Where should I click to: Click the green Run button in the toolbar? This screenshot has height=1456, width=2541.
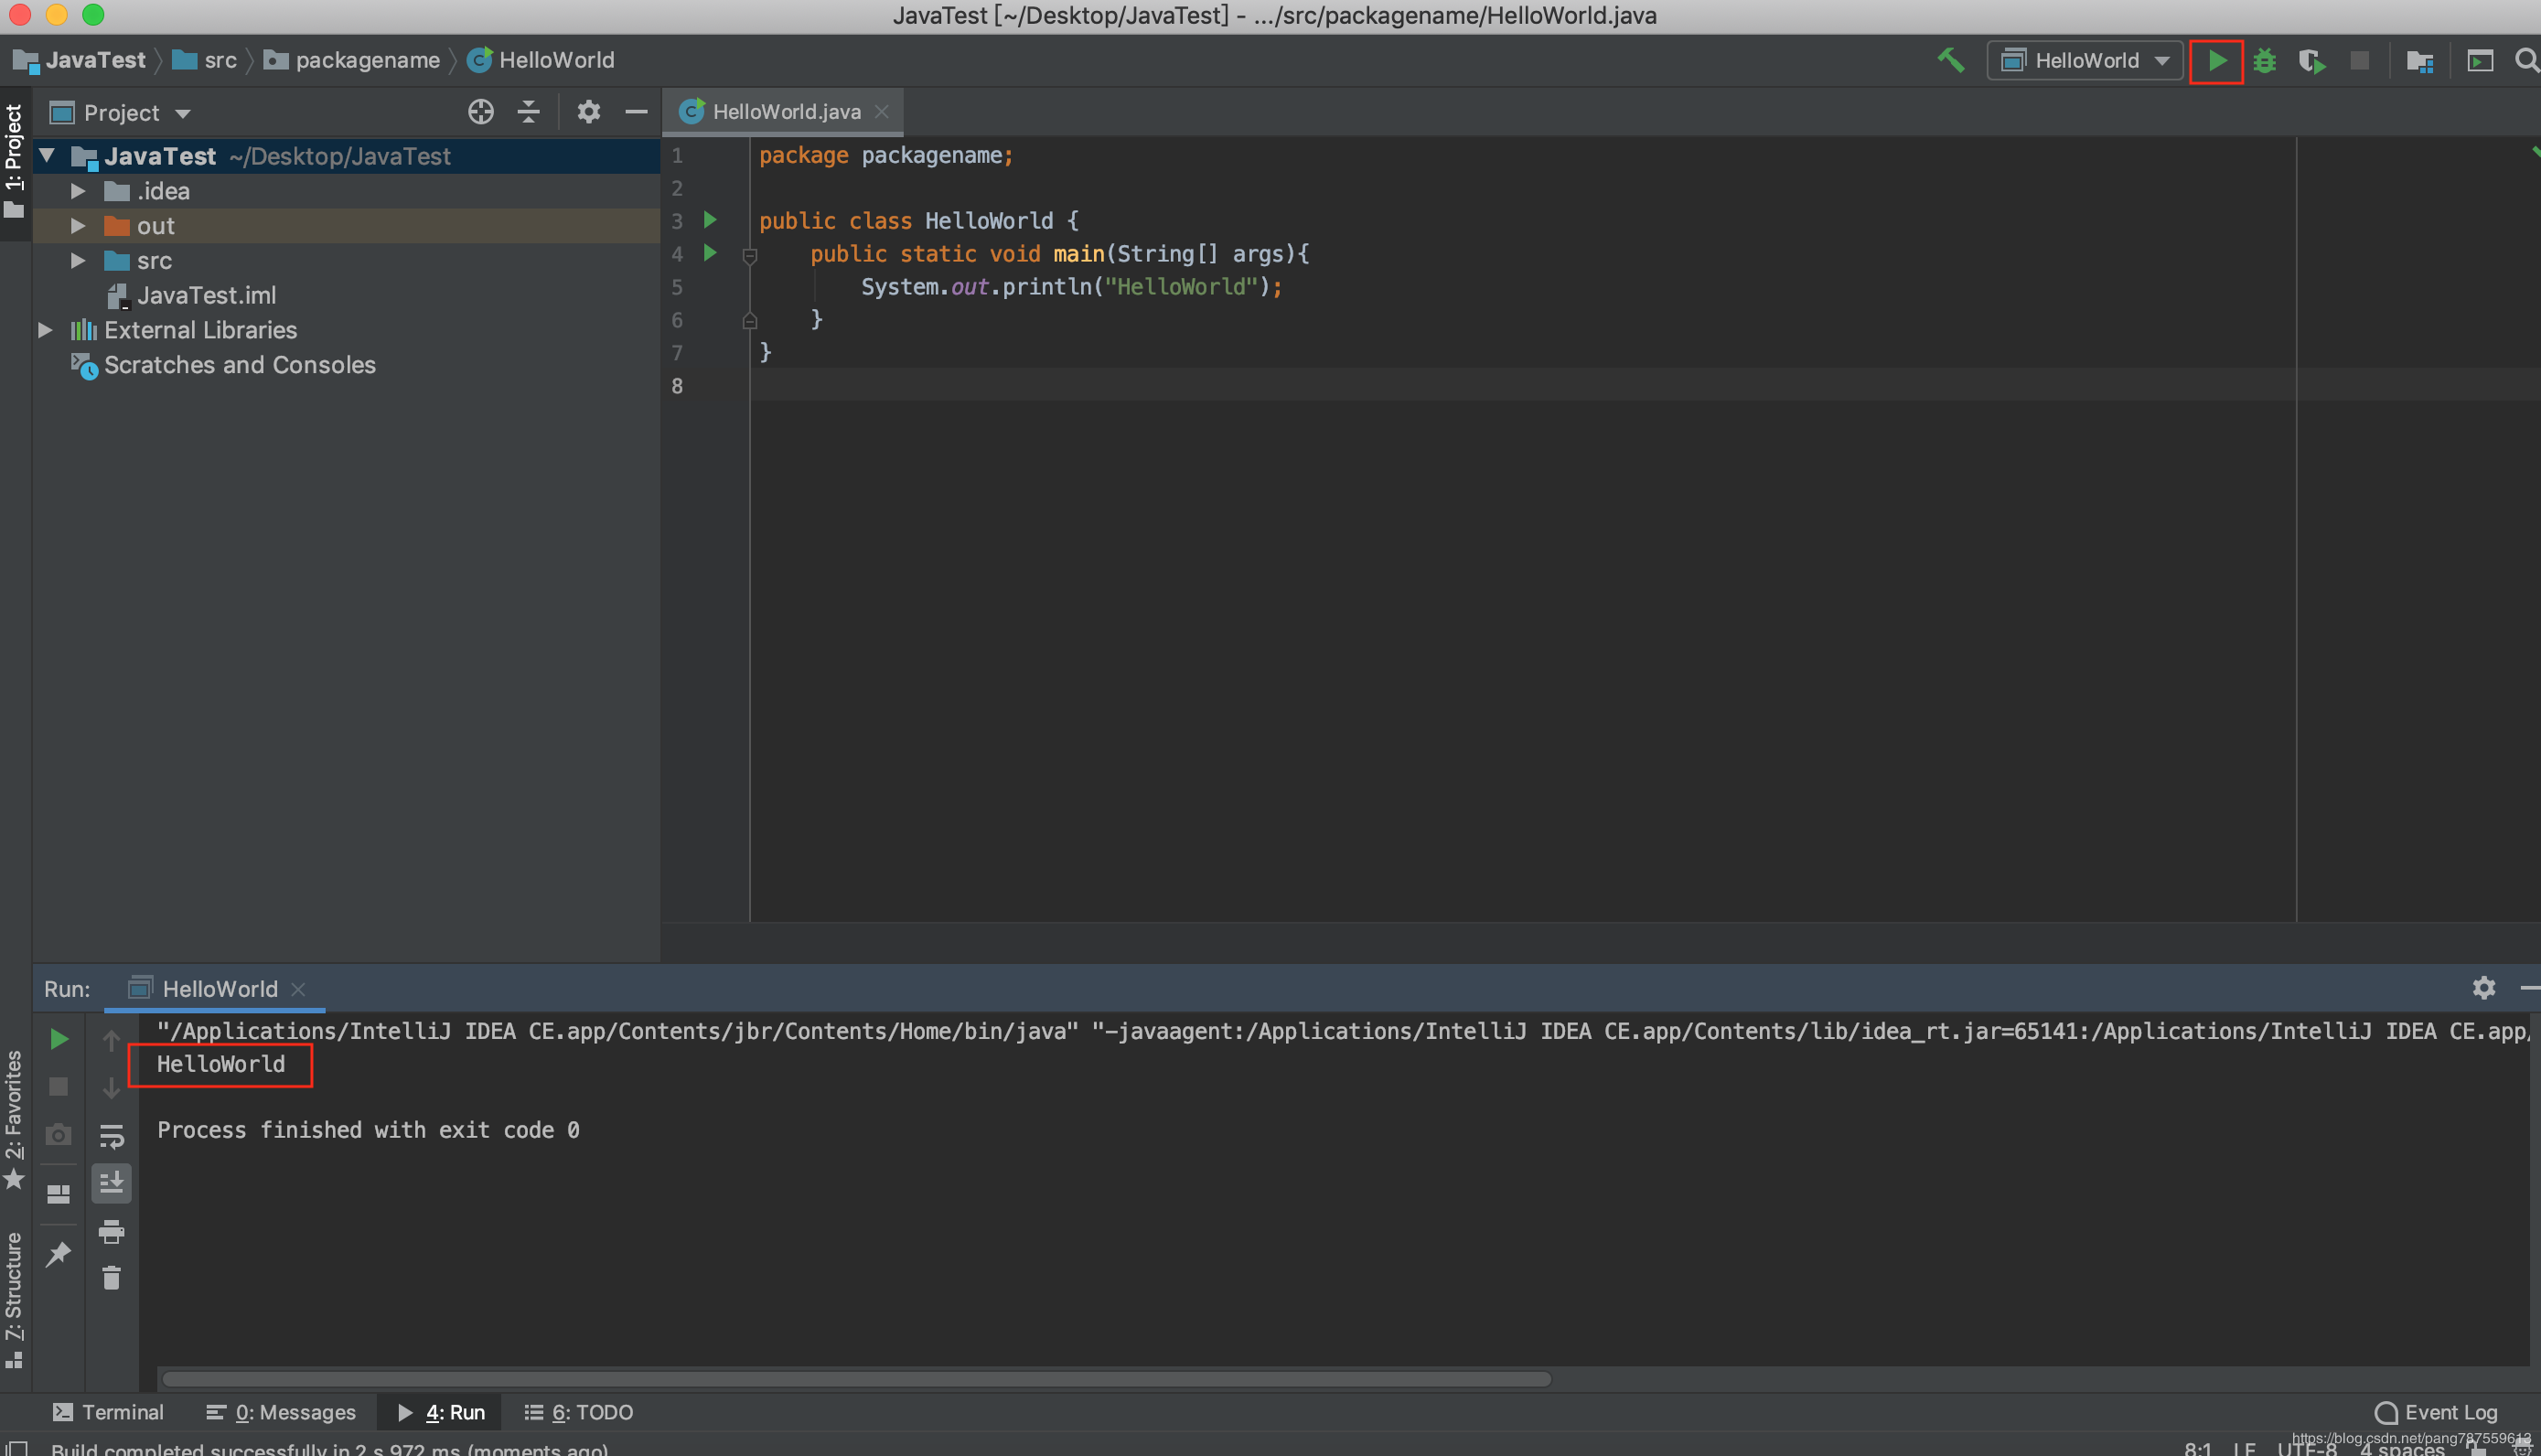(x=2216, y=61)
